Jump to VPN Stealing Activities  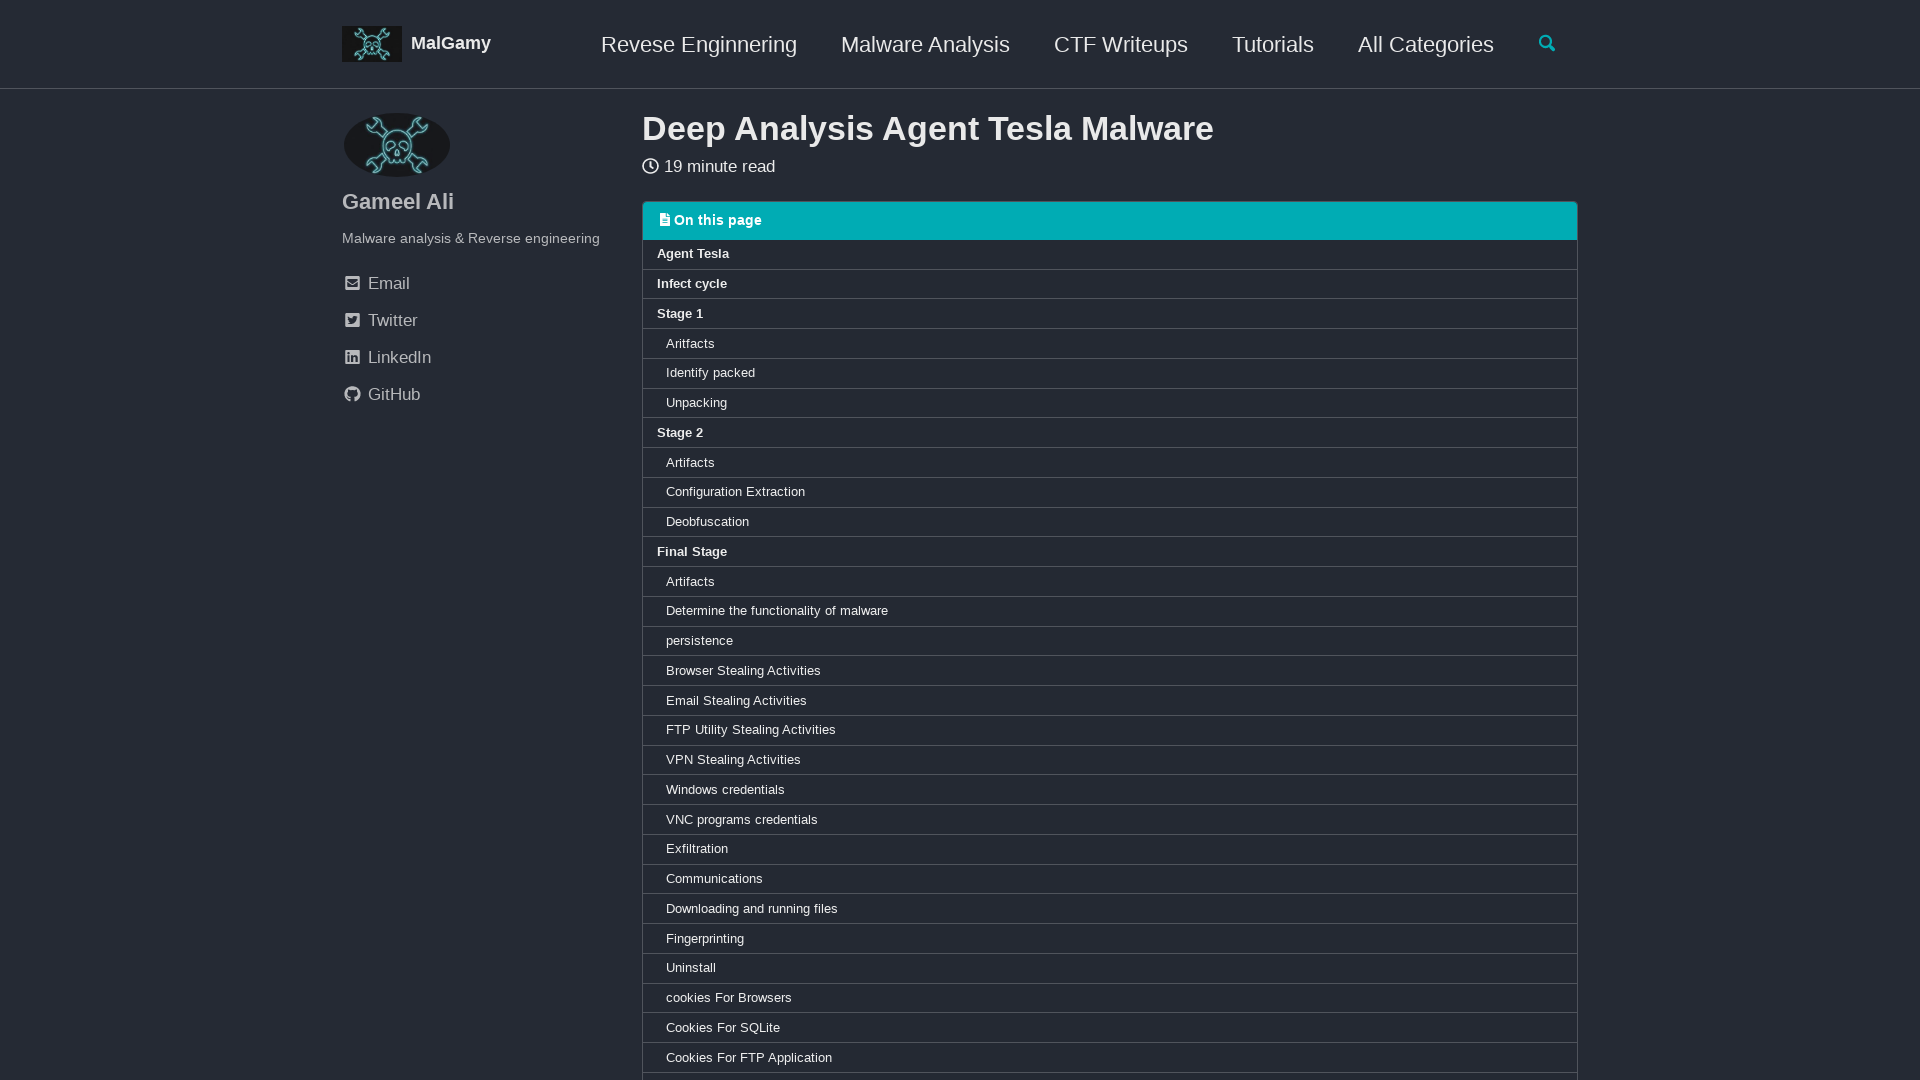click(1110, 760)
